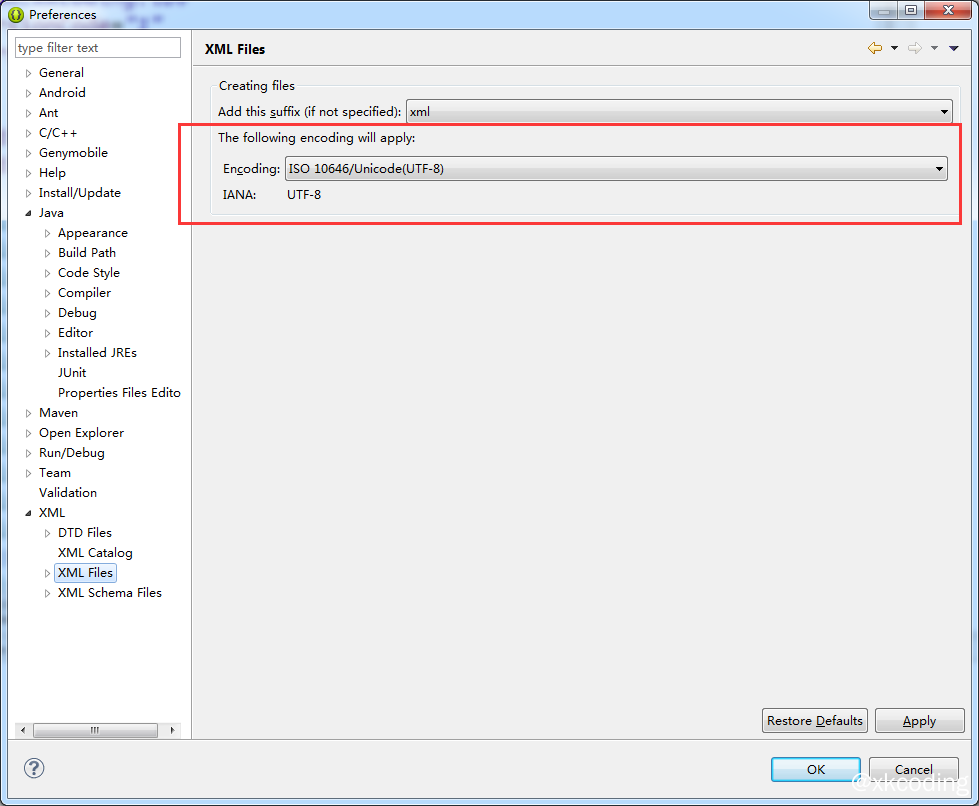Expand the General tree node
Image resolution: width=979 pixels, height=806 pixels.
(x=29, y=73)
